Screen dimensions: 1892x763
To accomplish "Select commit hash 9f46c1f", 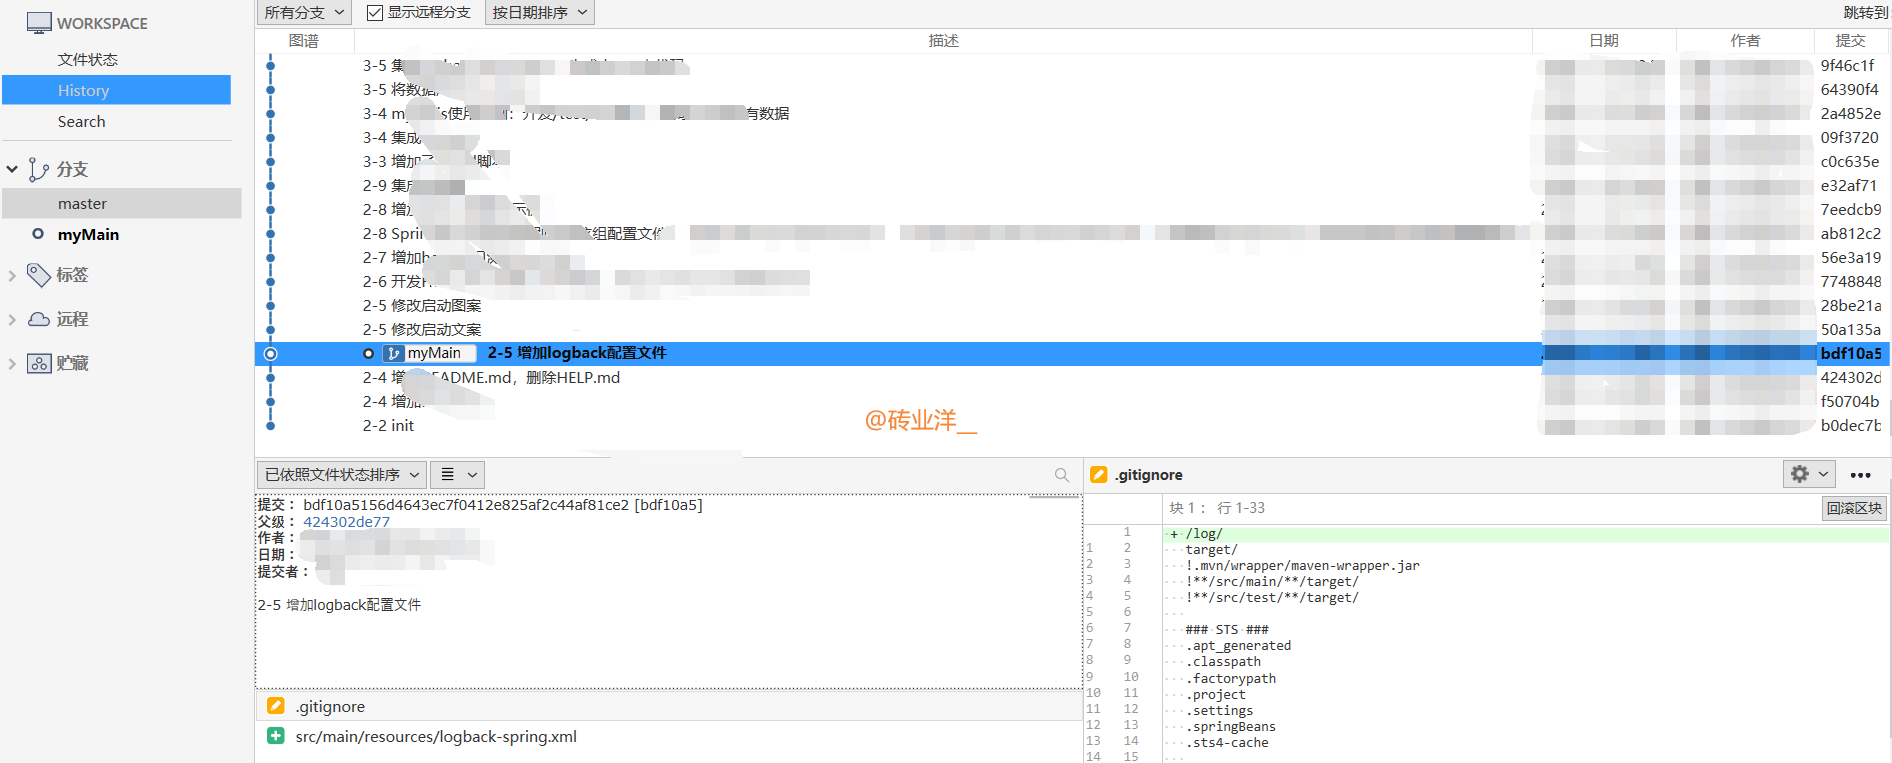I will click(1847, 65).
